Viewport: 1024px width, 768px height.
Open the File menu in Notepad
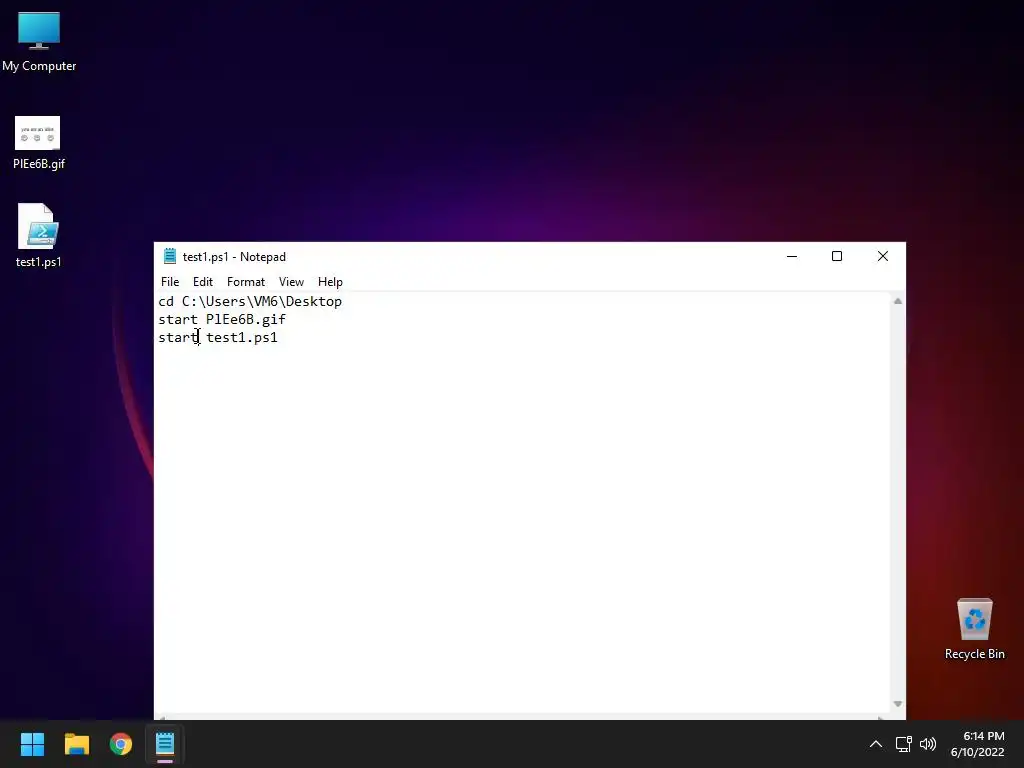pos(170,281)
